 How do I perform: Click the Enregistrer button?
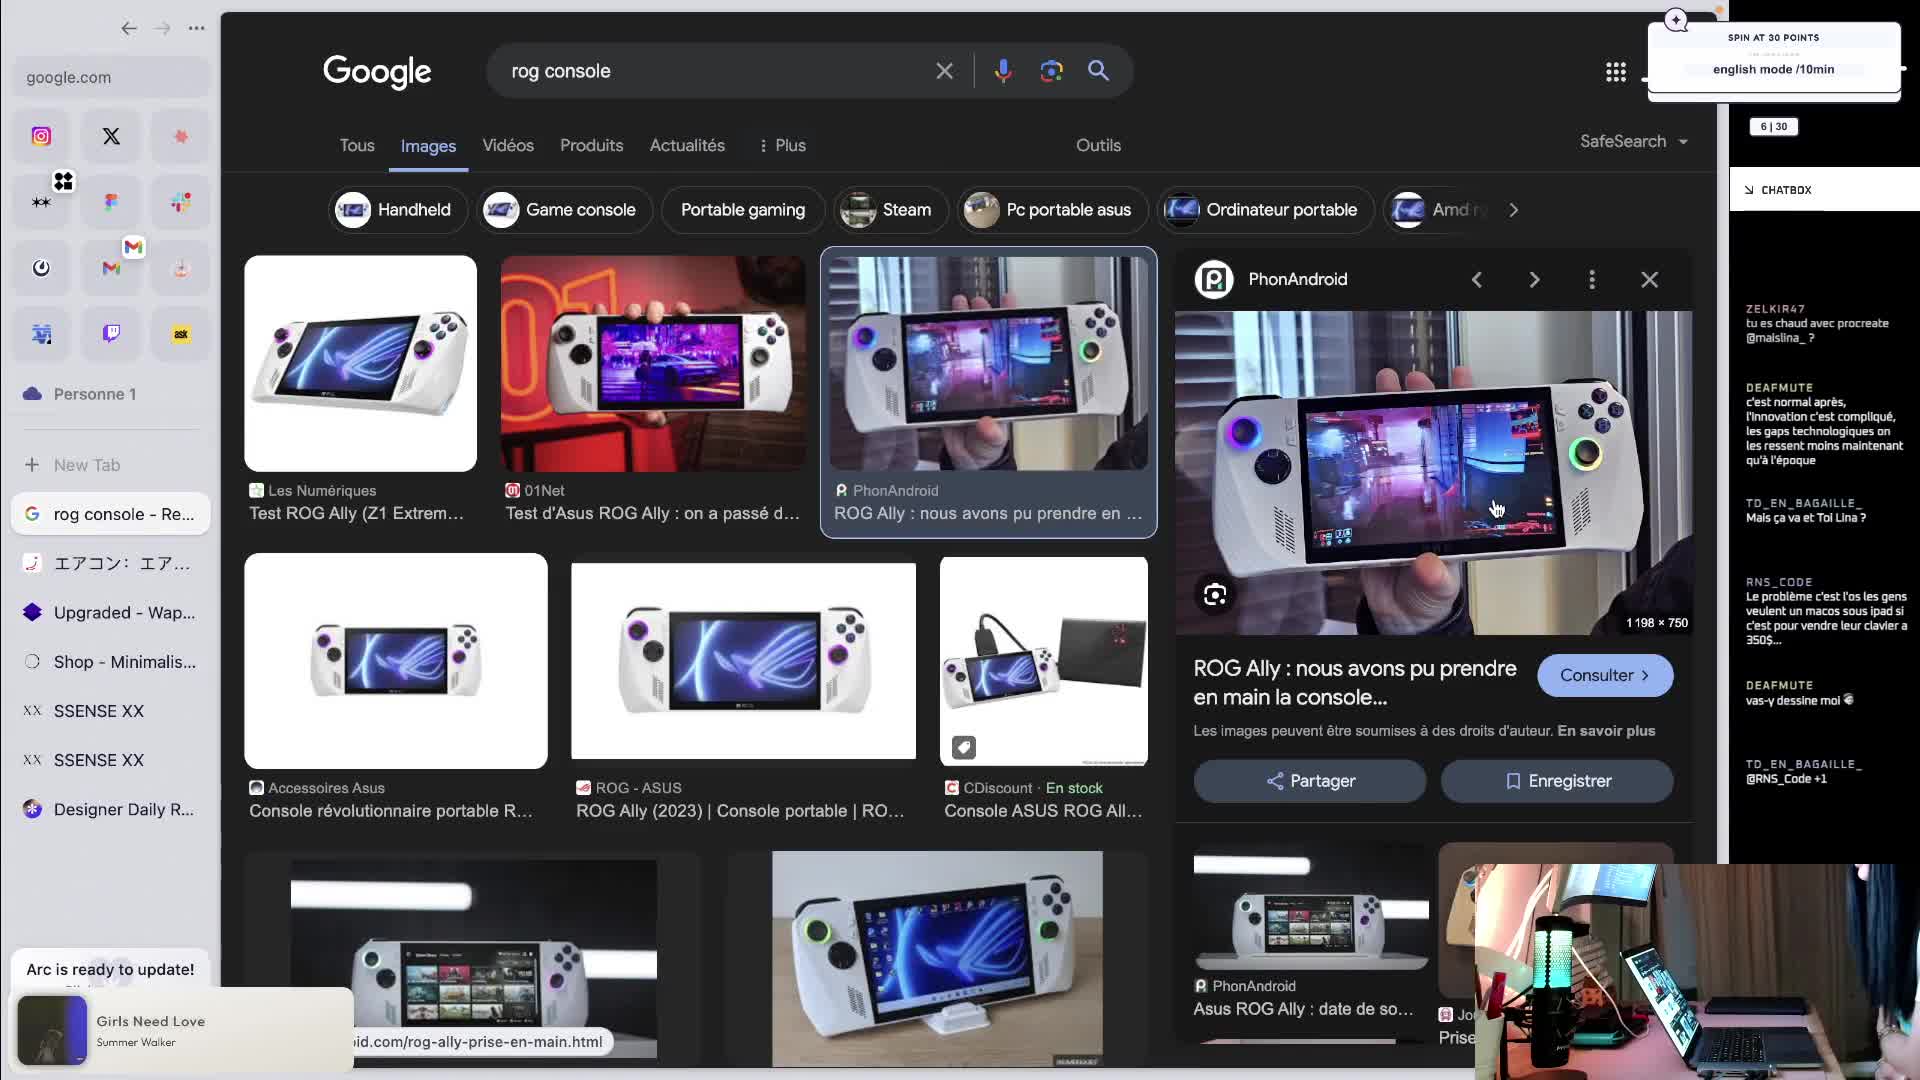click(x=1557, y=781)
